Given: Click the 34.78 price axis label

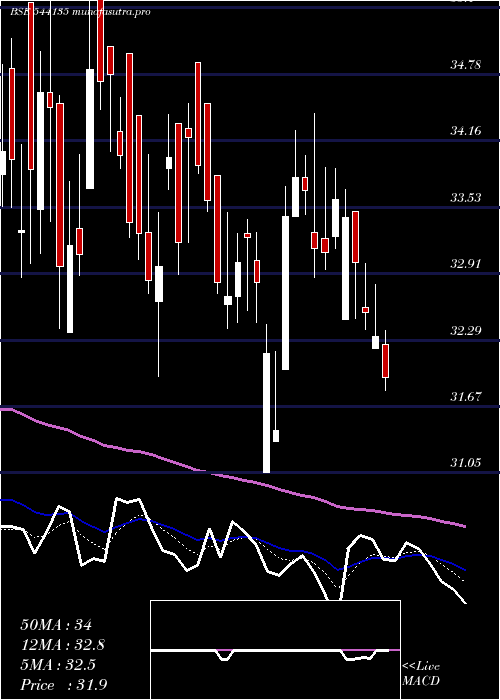Looking at the screenshot, I should click(466, 65).
